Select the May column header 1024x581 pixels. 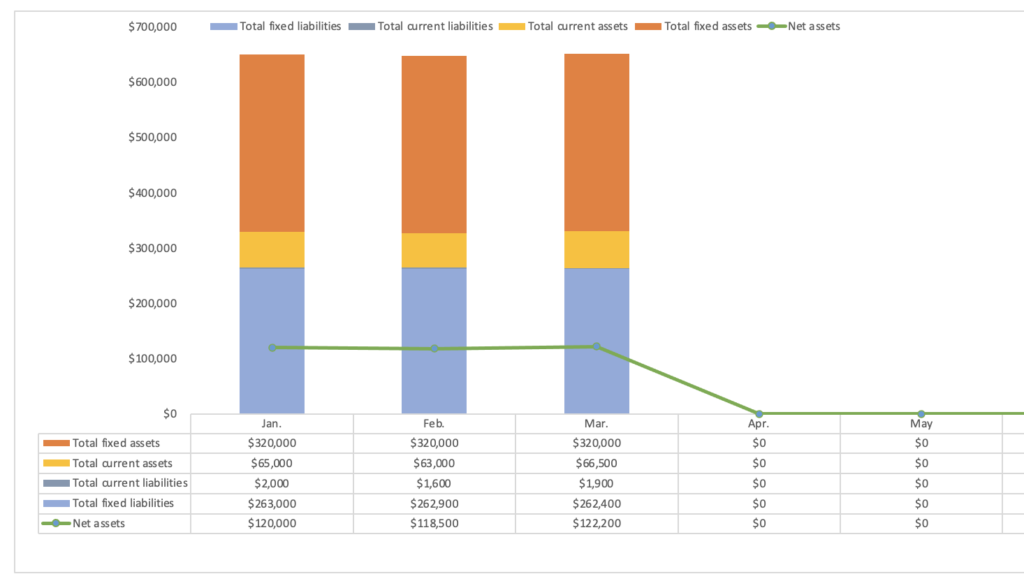click(x=921, y=424)
